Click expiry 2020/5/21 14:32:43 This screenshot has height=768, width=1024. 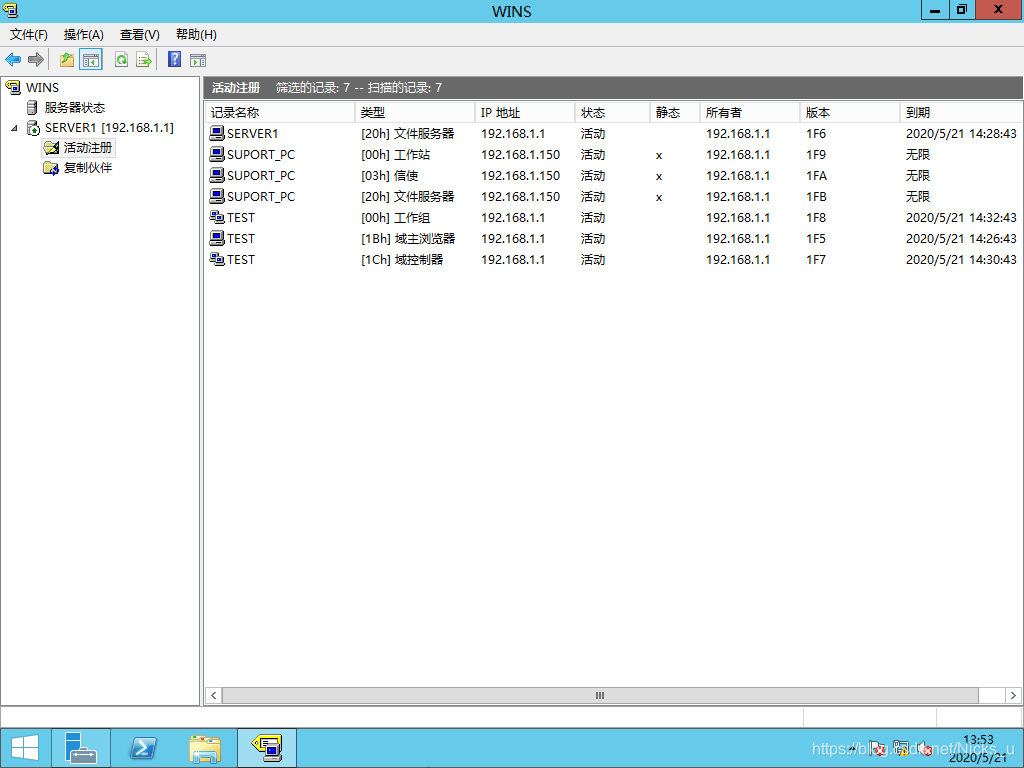(x=961, y=217)
